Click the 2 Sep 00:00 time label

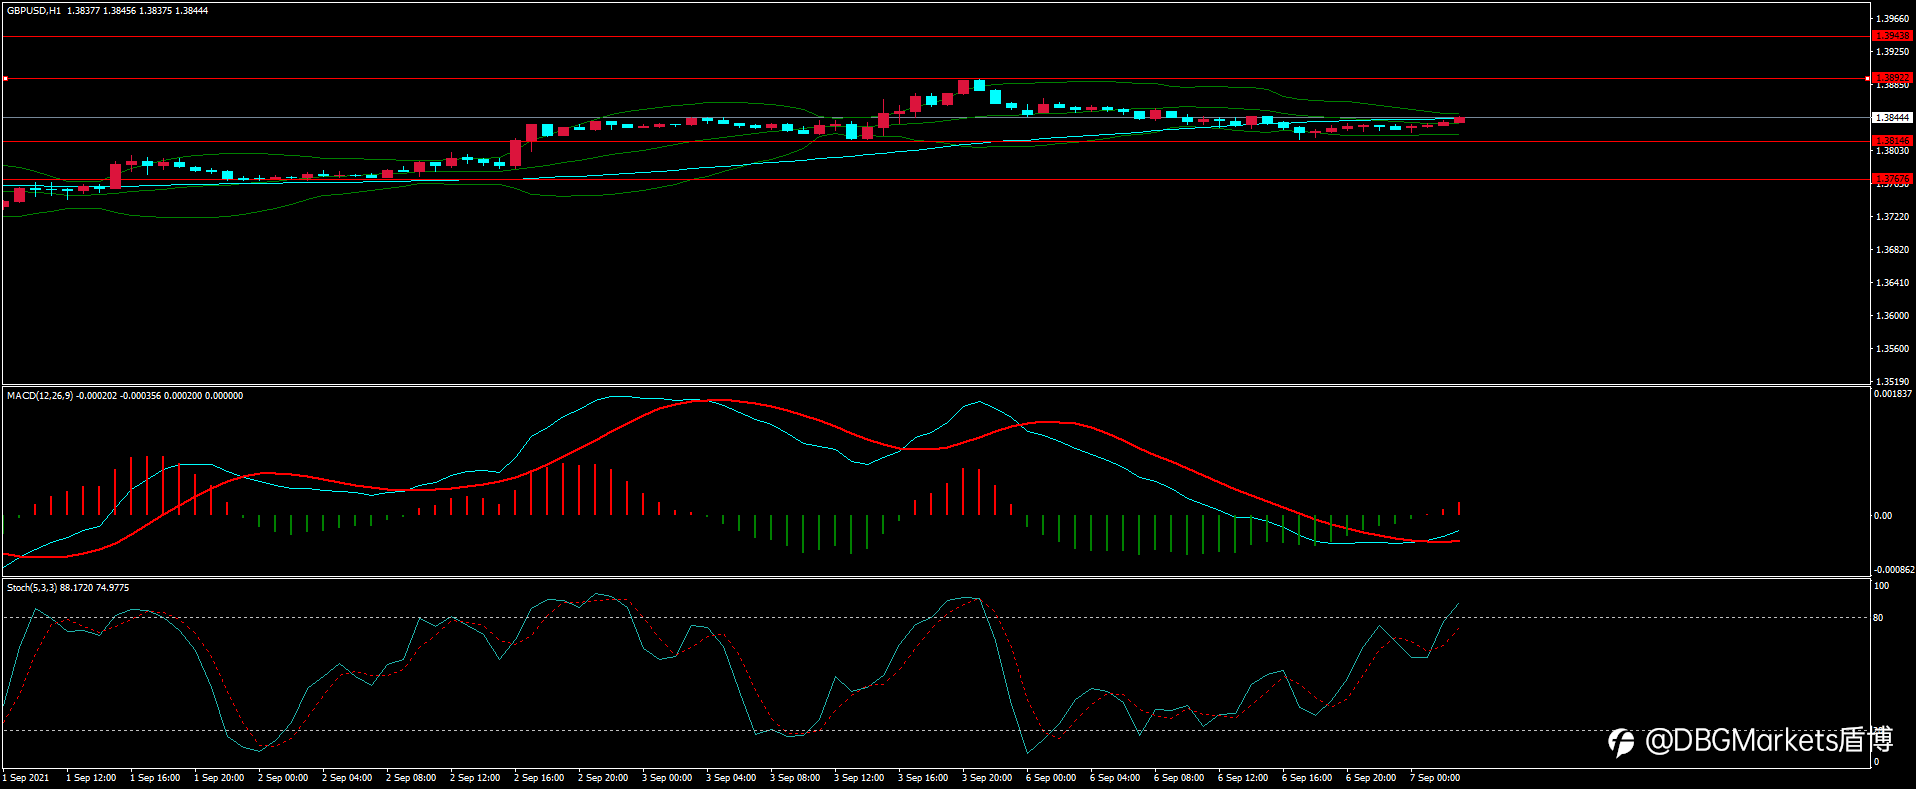click(x=283, y=778)
